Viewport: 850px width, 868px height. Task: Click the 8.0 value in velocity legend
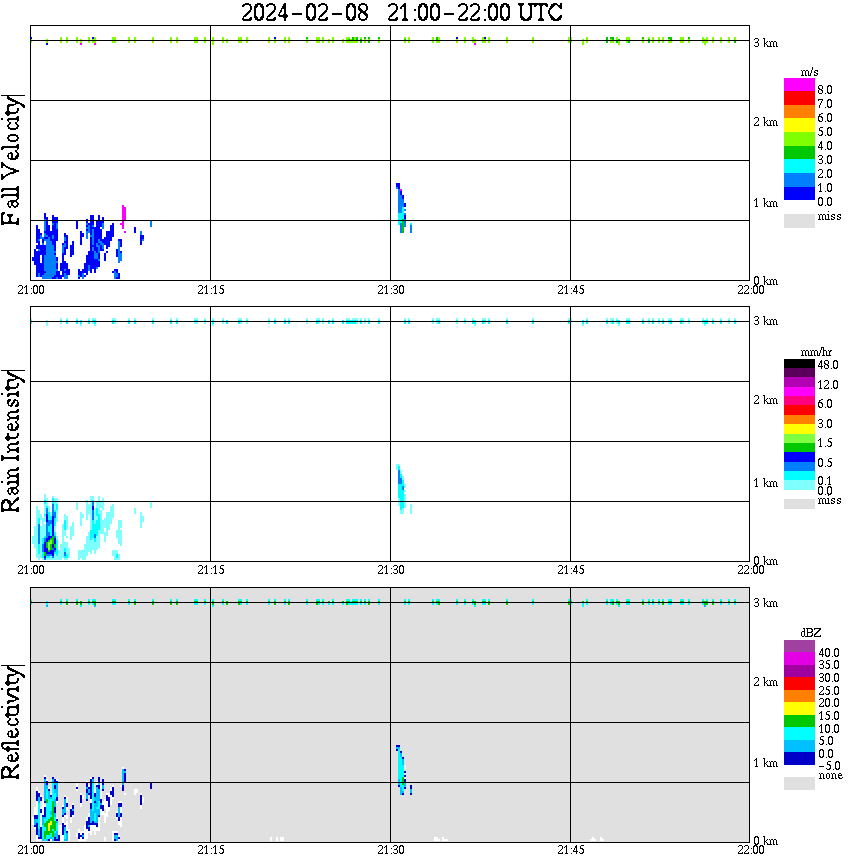click(x=825, y=90)
